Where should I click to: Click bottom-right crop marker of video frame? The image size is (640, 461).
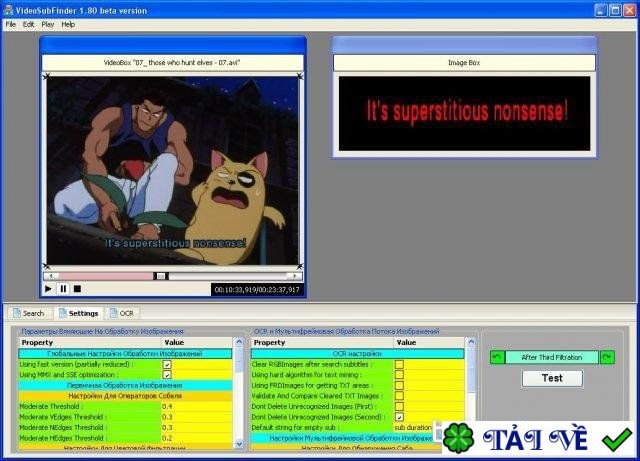(x=300, y=267)
